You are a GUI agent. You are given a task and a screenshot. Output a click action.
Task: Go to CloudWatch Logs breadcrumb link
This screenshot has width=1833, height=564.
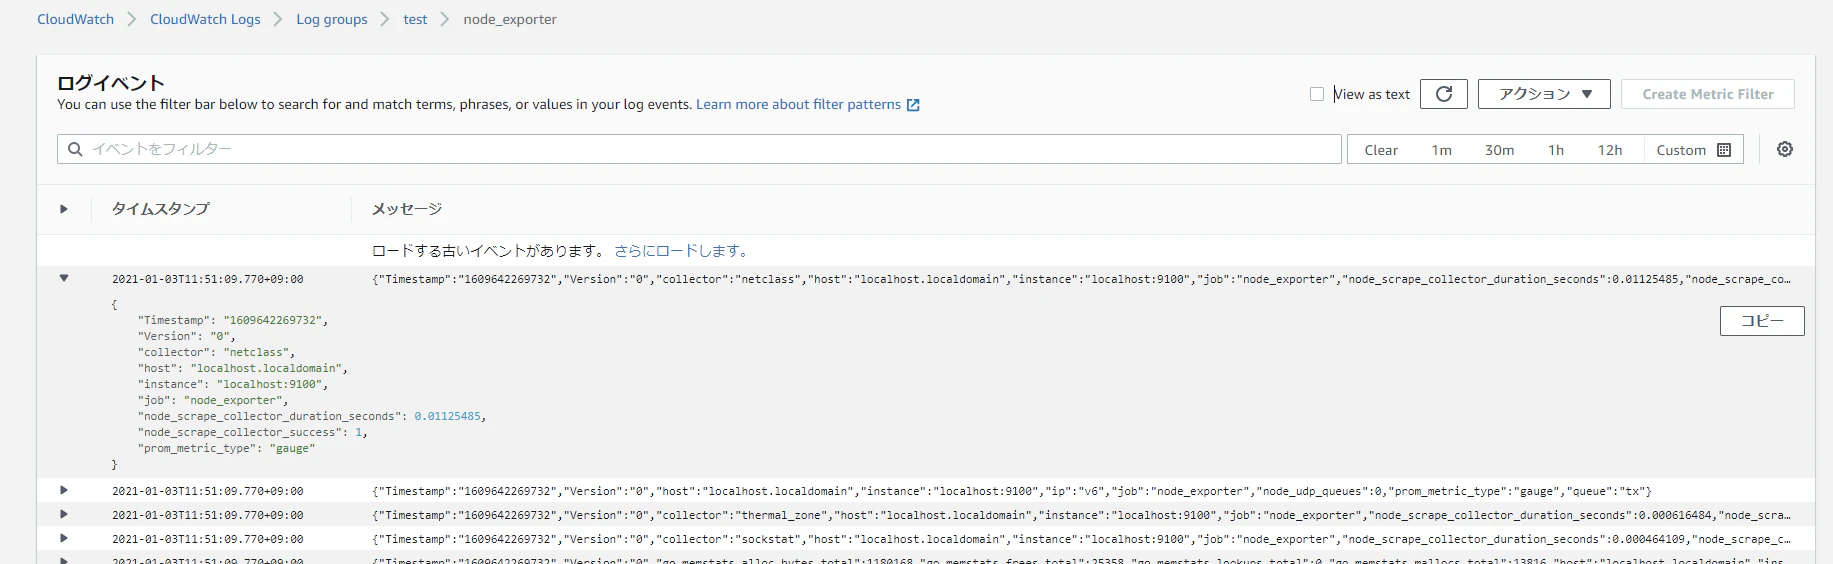[x=205, y=19]
